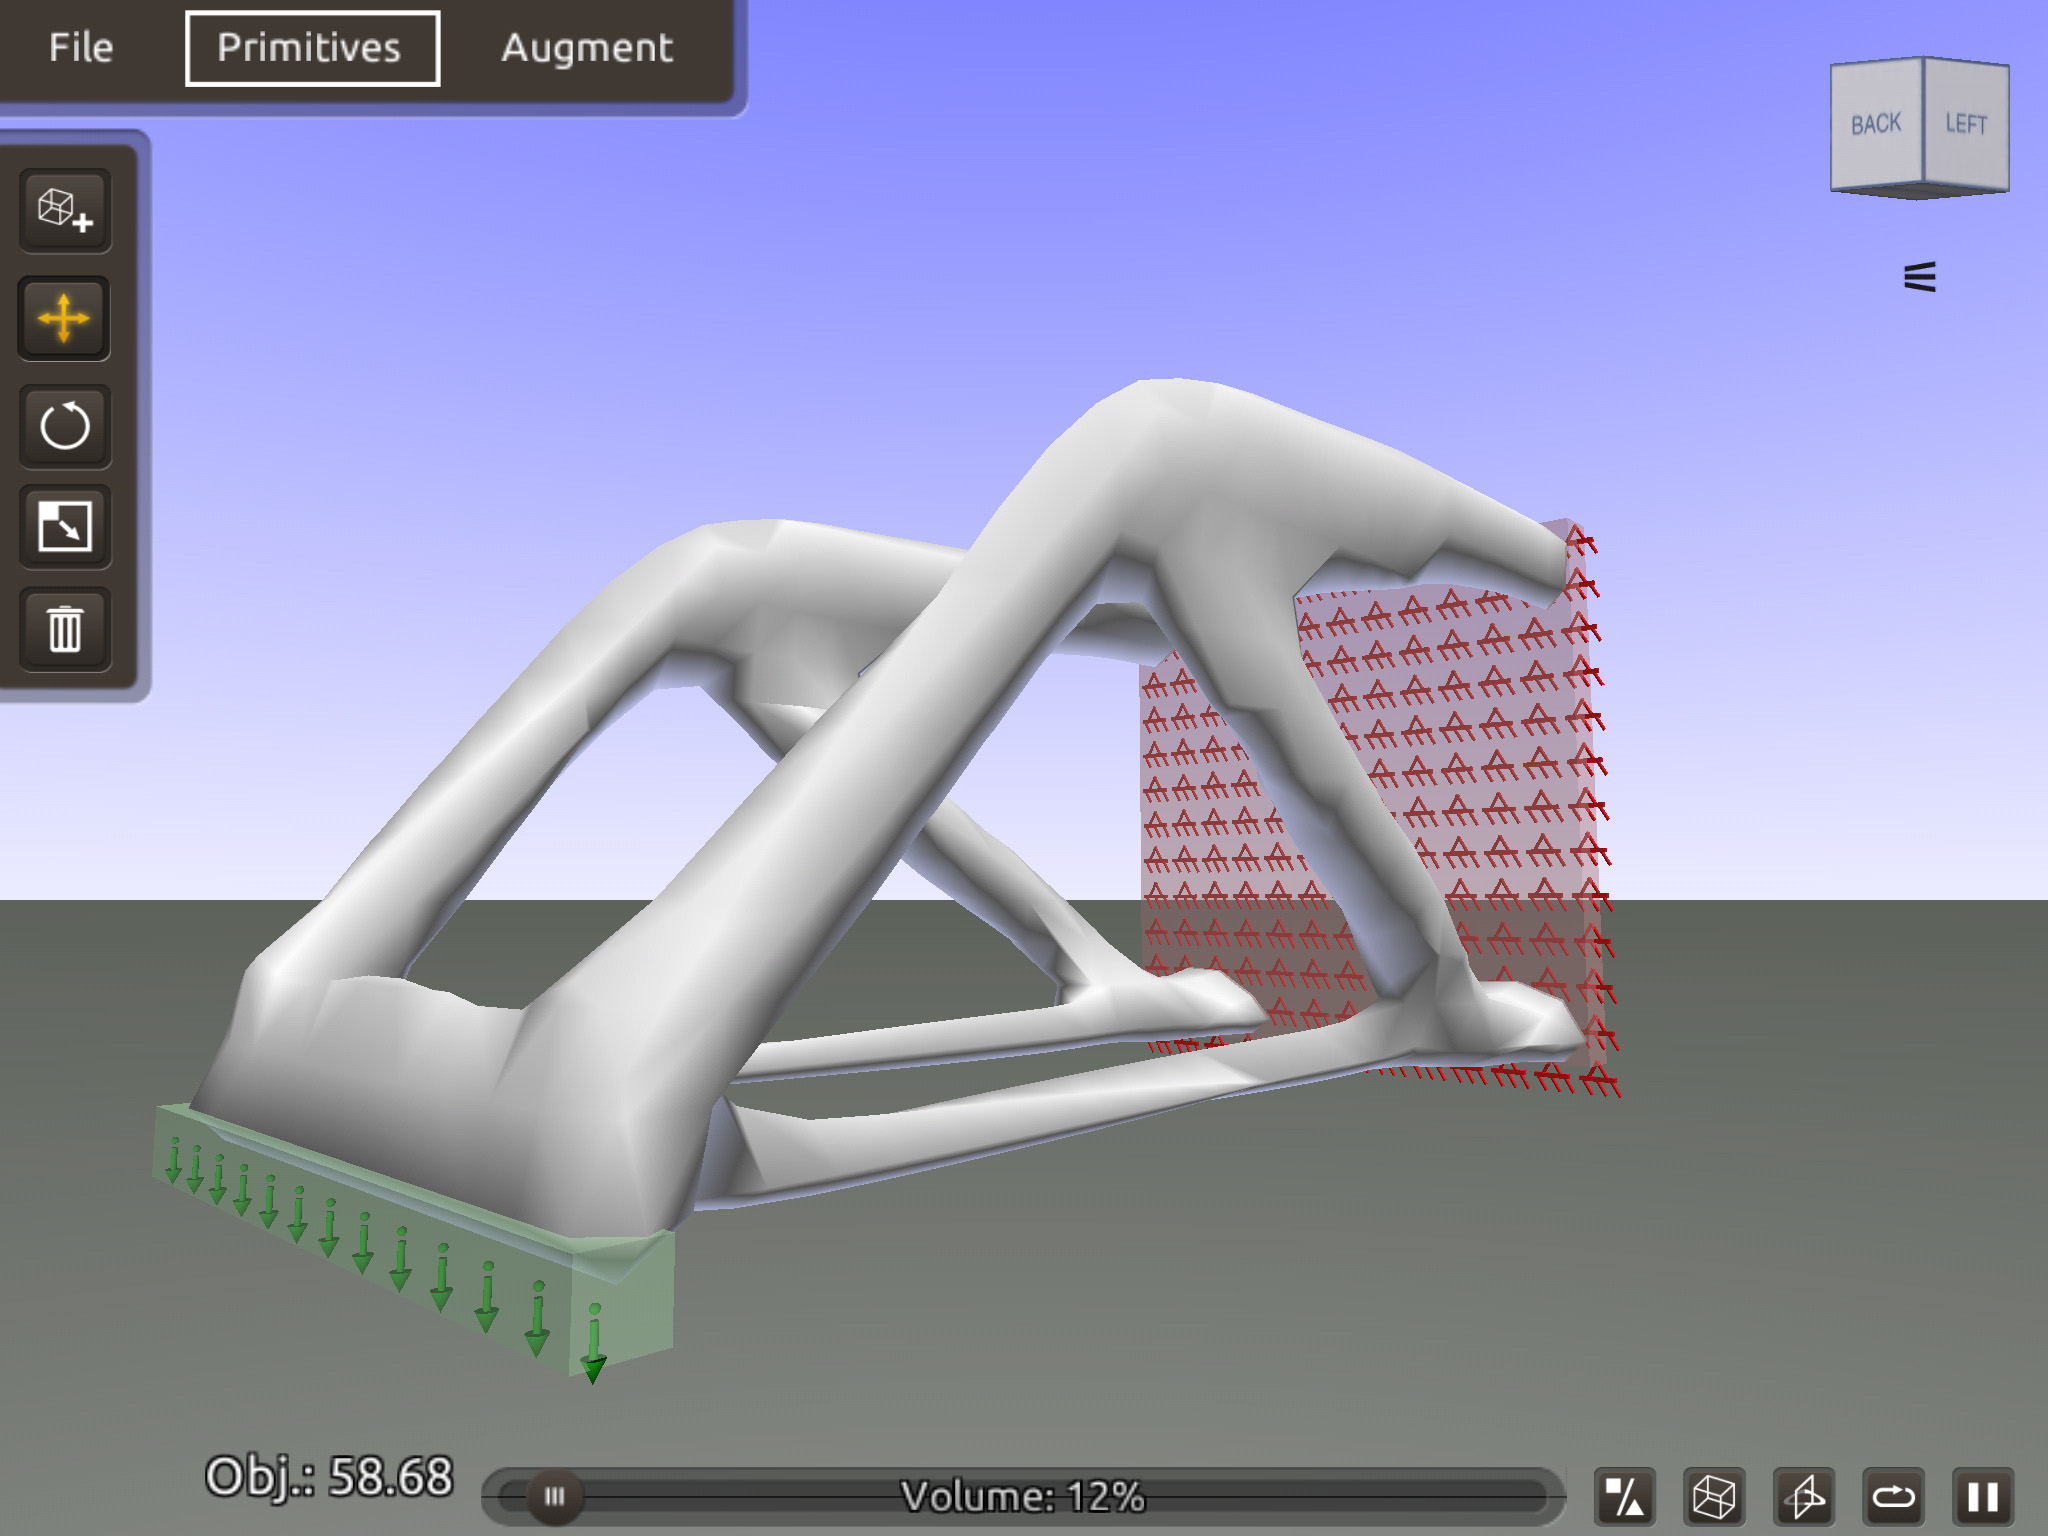The width and height of the screenshot is (2048, 1536).
Task: Click the BACK face of view cube
Action: (x=1876, y=124)
